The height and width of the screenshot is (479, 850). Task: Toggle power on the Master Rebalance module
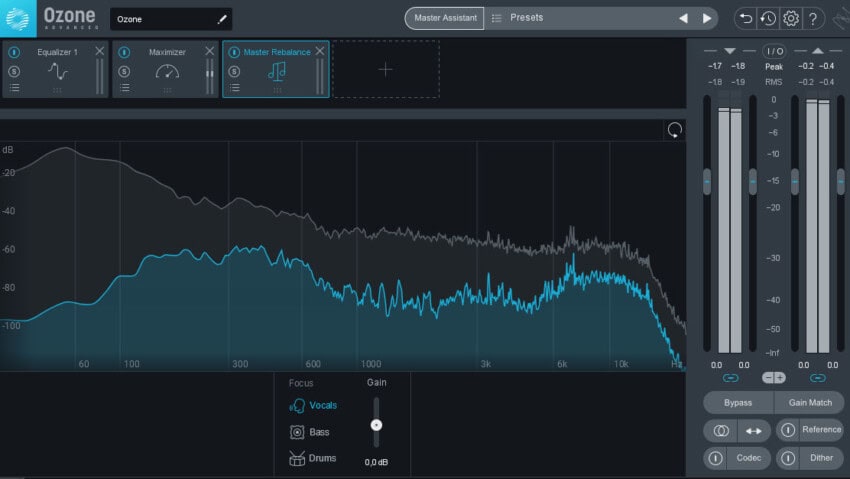point(234,52)
